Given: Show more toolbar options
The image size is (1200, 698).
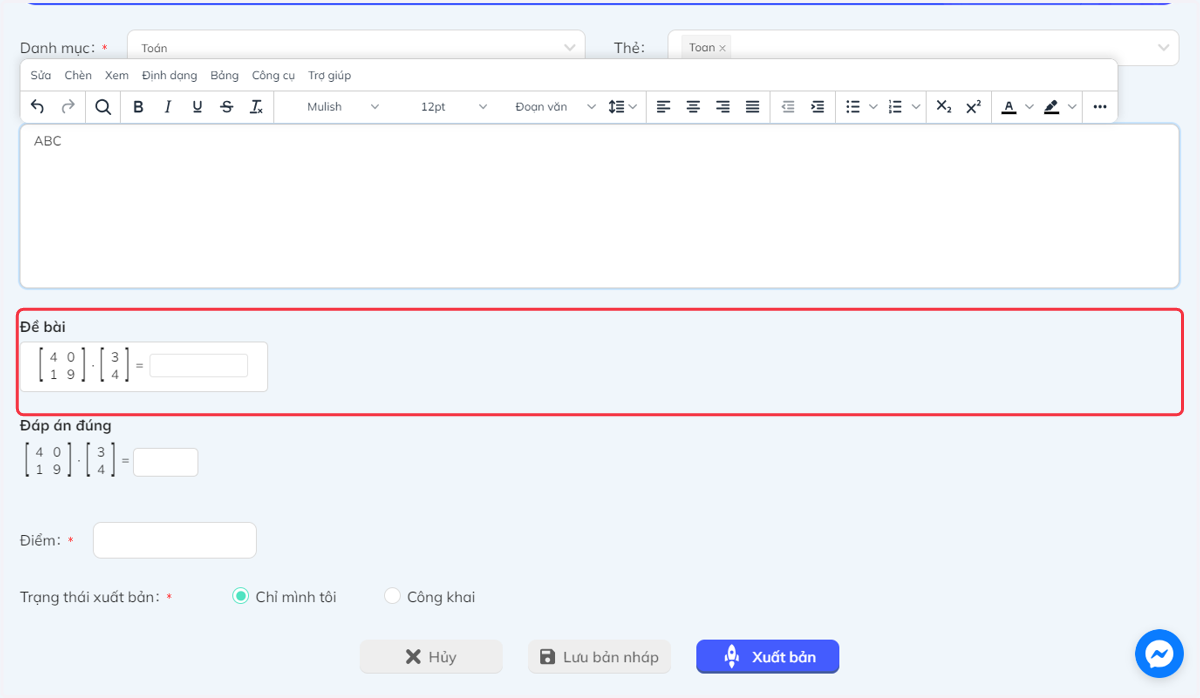Looking at the screenshot, I should (1100, 107).
